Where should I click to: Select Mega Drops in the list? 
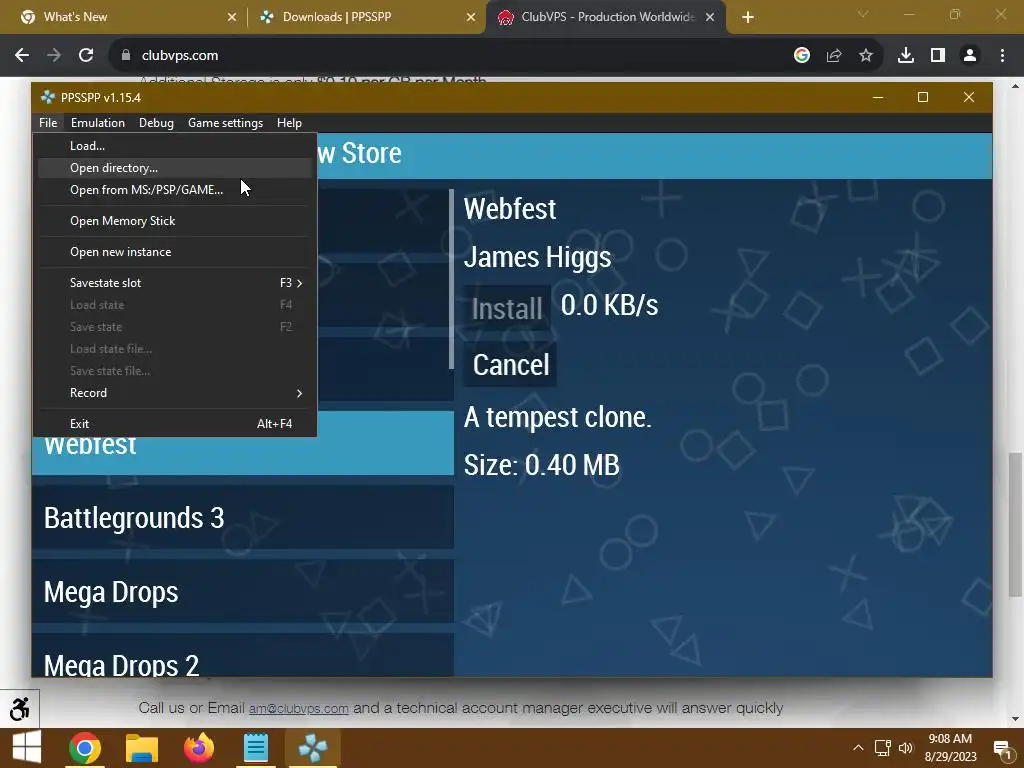click(242, 592)
